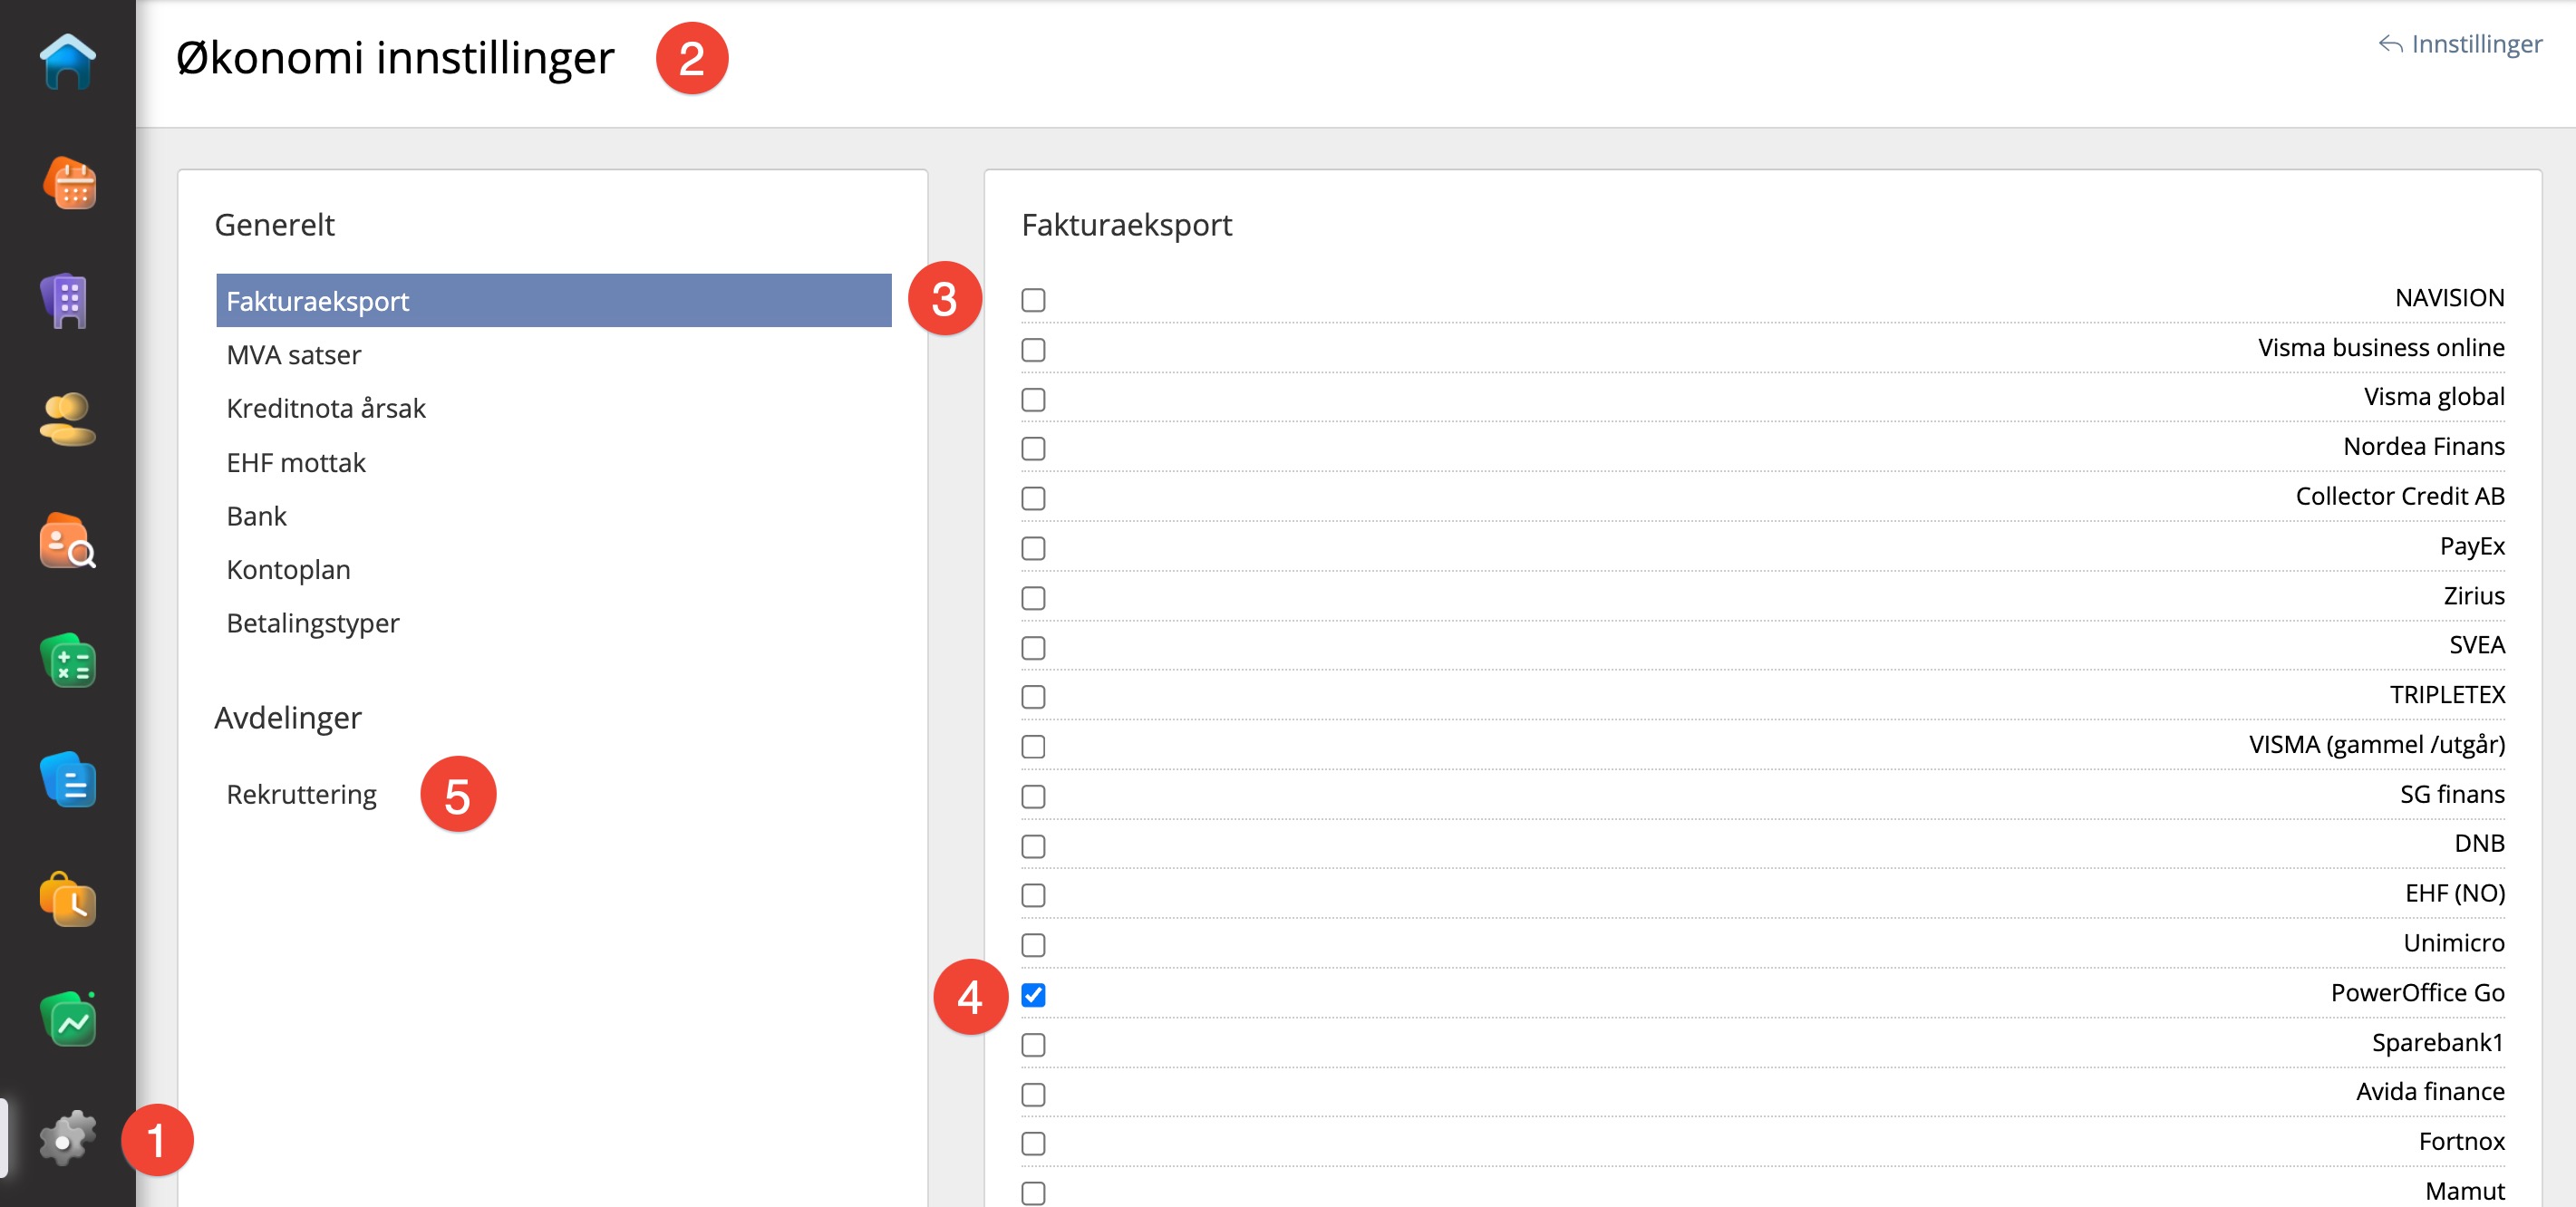This screenshot has width=2576, height=1207.
Task: Tick the Visma global checkbox
Action: (x=1033, y=399)
